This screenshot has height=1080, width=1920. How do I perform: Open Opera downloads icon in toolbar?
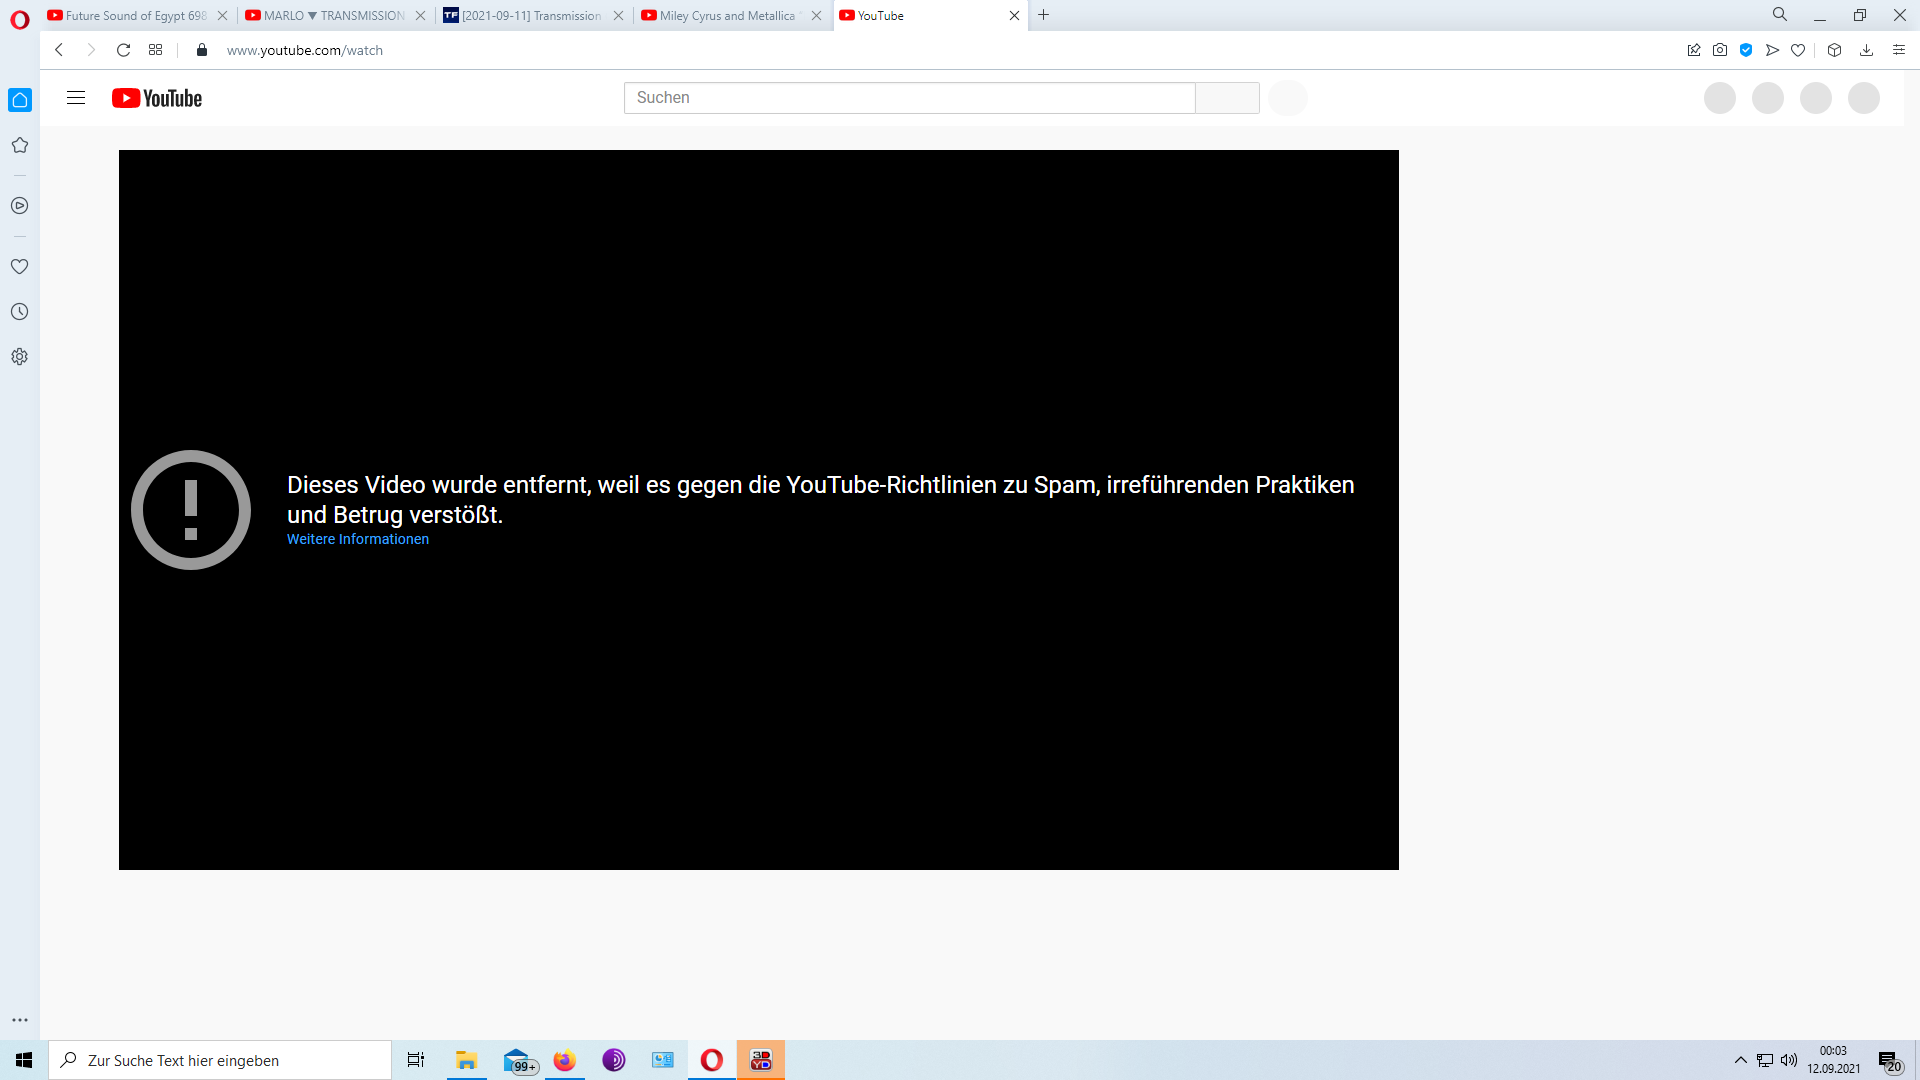pos(1866,50)
